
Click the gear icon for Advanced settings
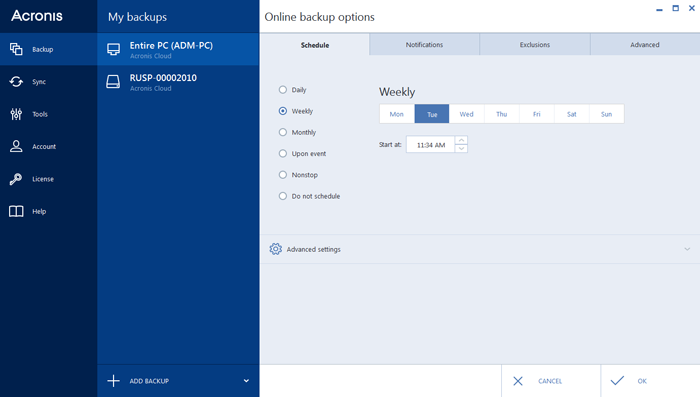pos(275,249)
